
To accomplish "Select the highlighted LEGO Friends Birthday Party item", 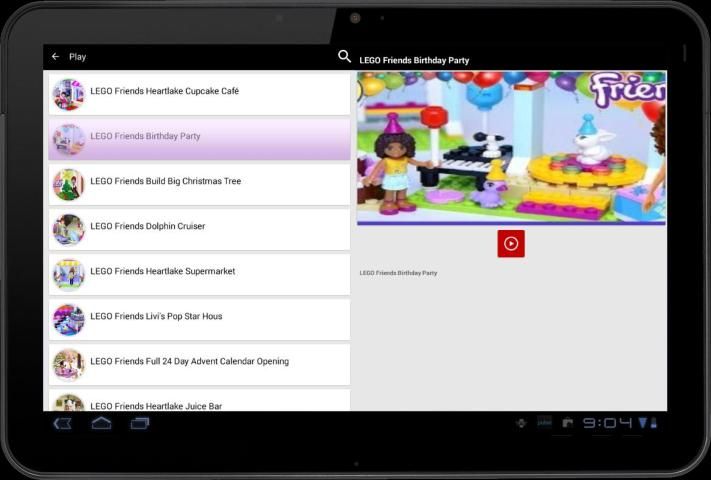I will pyautogui.click(x=200, y=137).
